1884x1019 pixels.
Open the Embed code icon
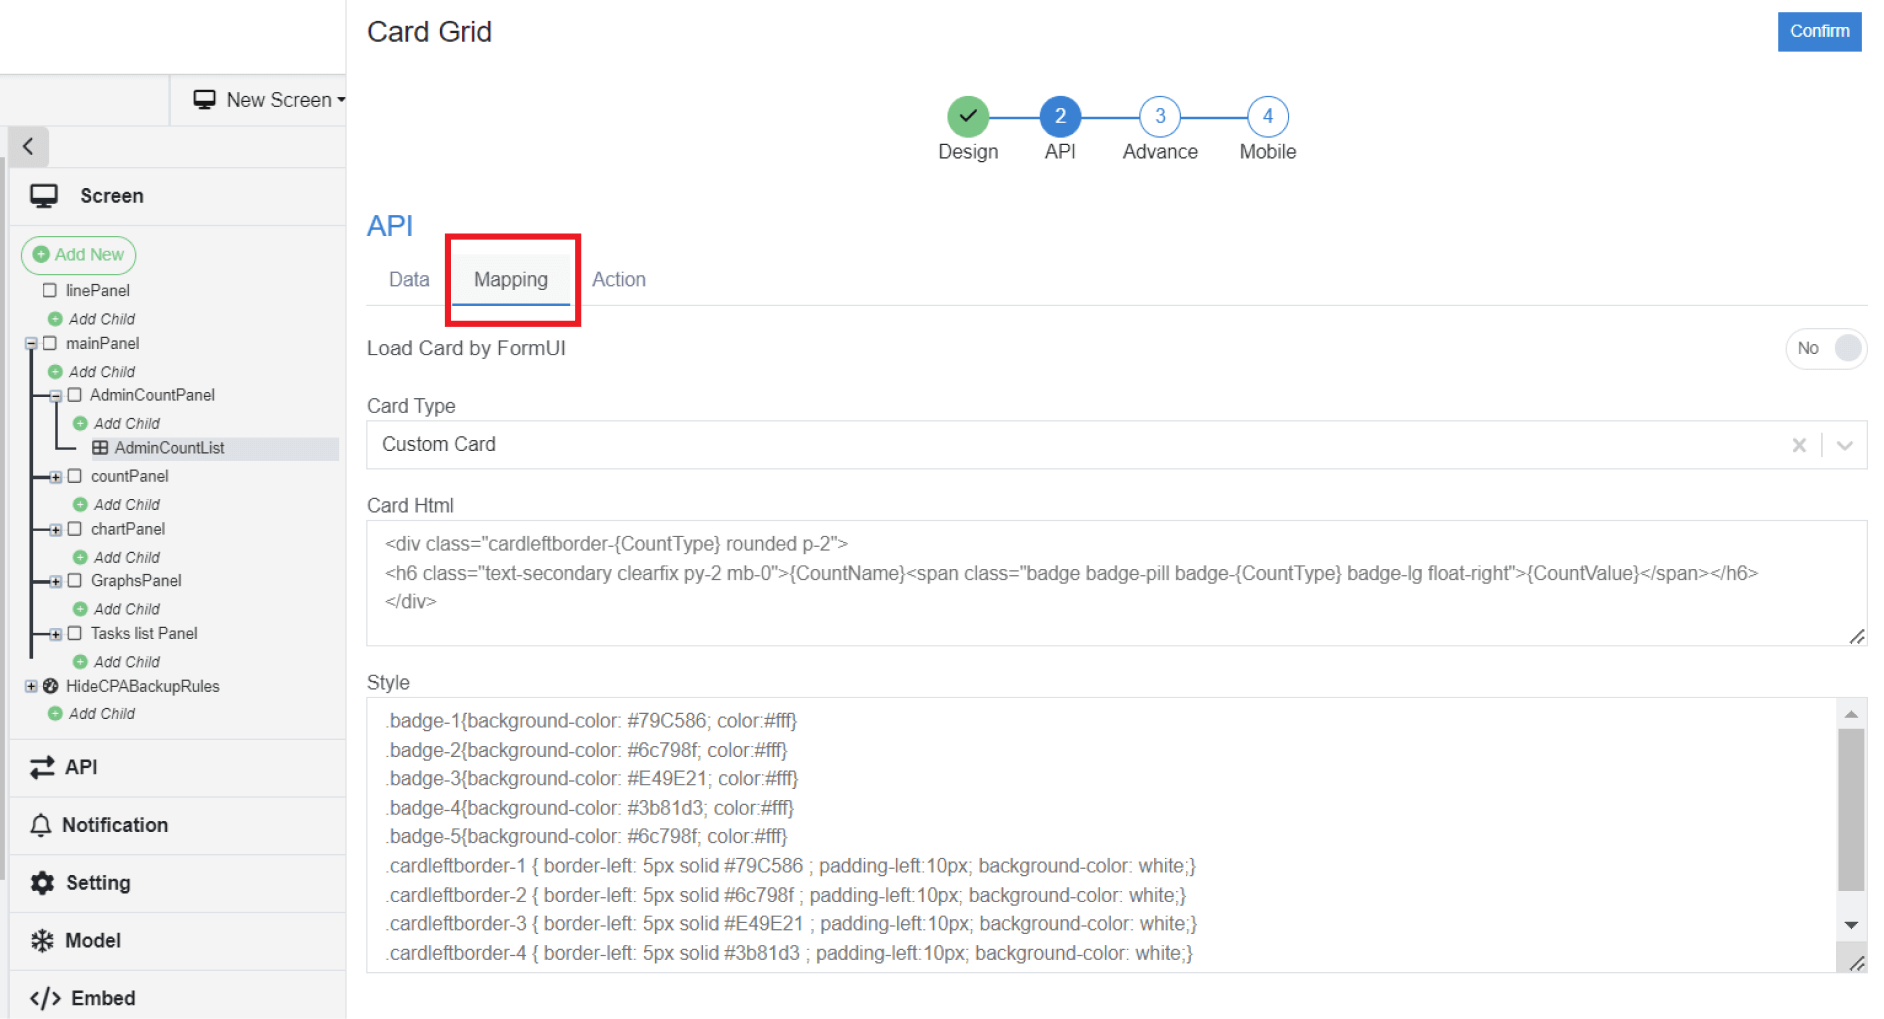tap(45, 998)
